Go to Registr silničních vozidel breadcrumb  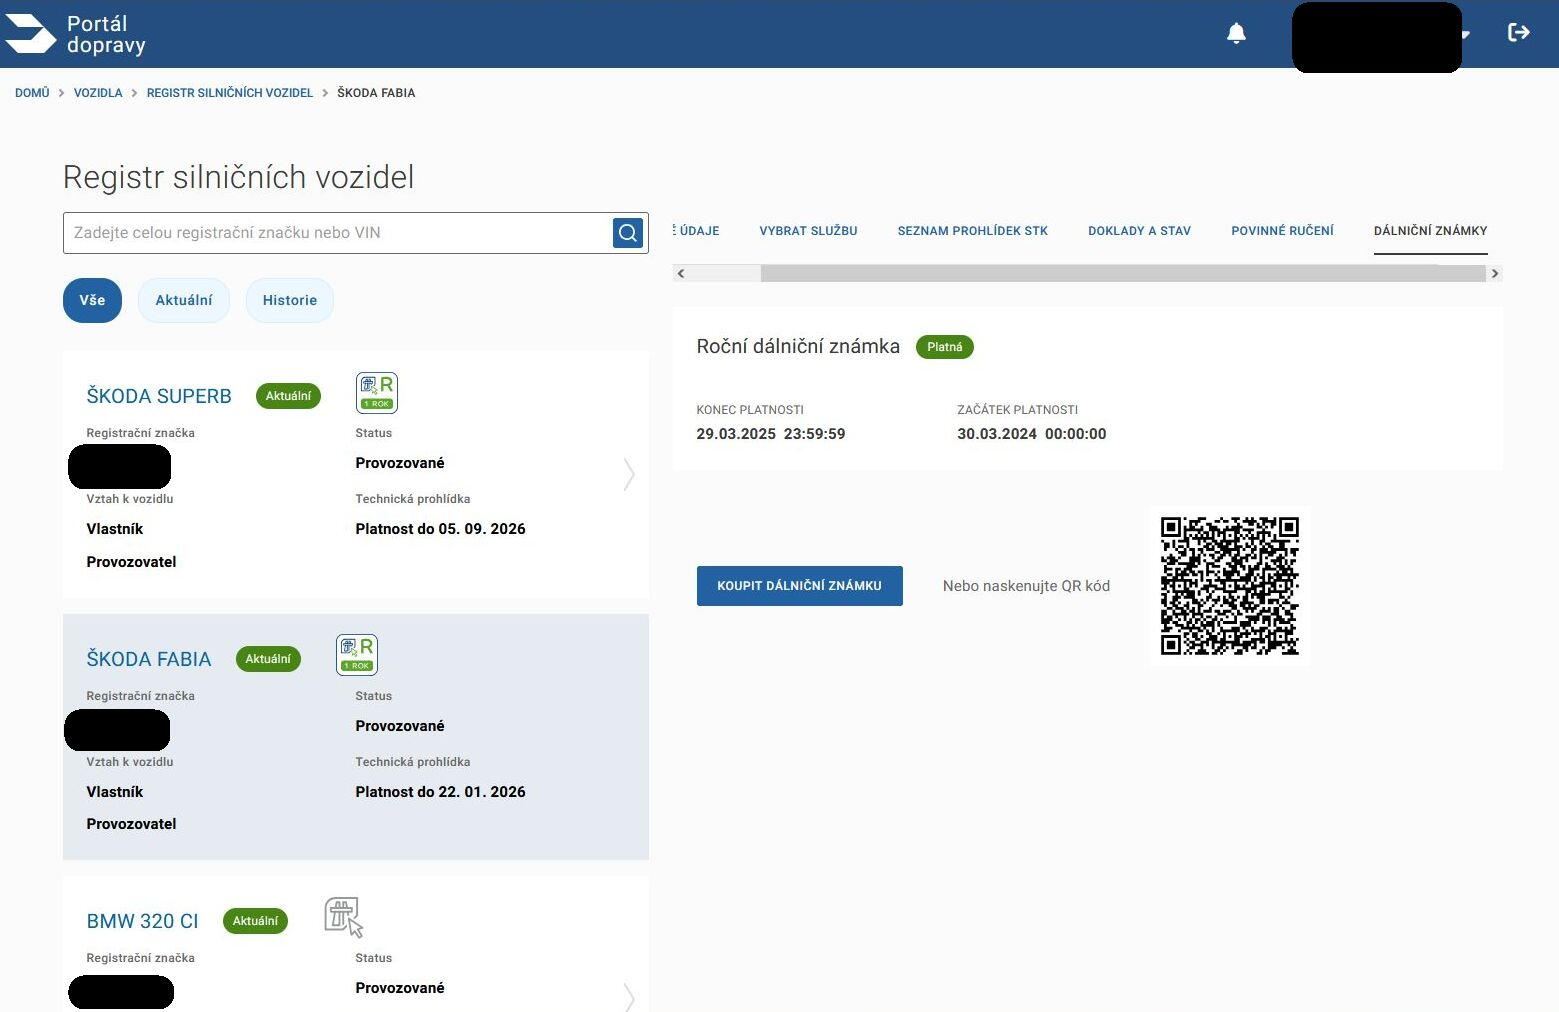point(230,93)
